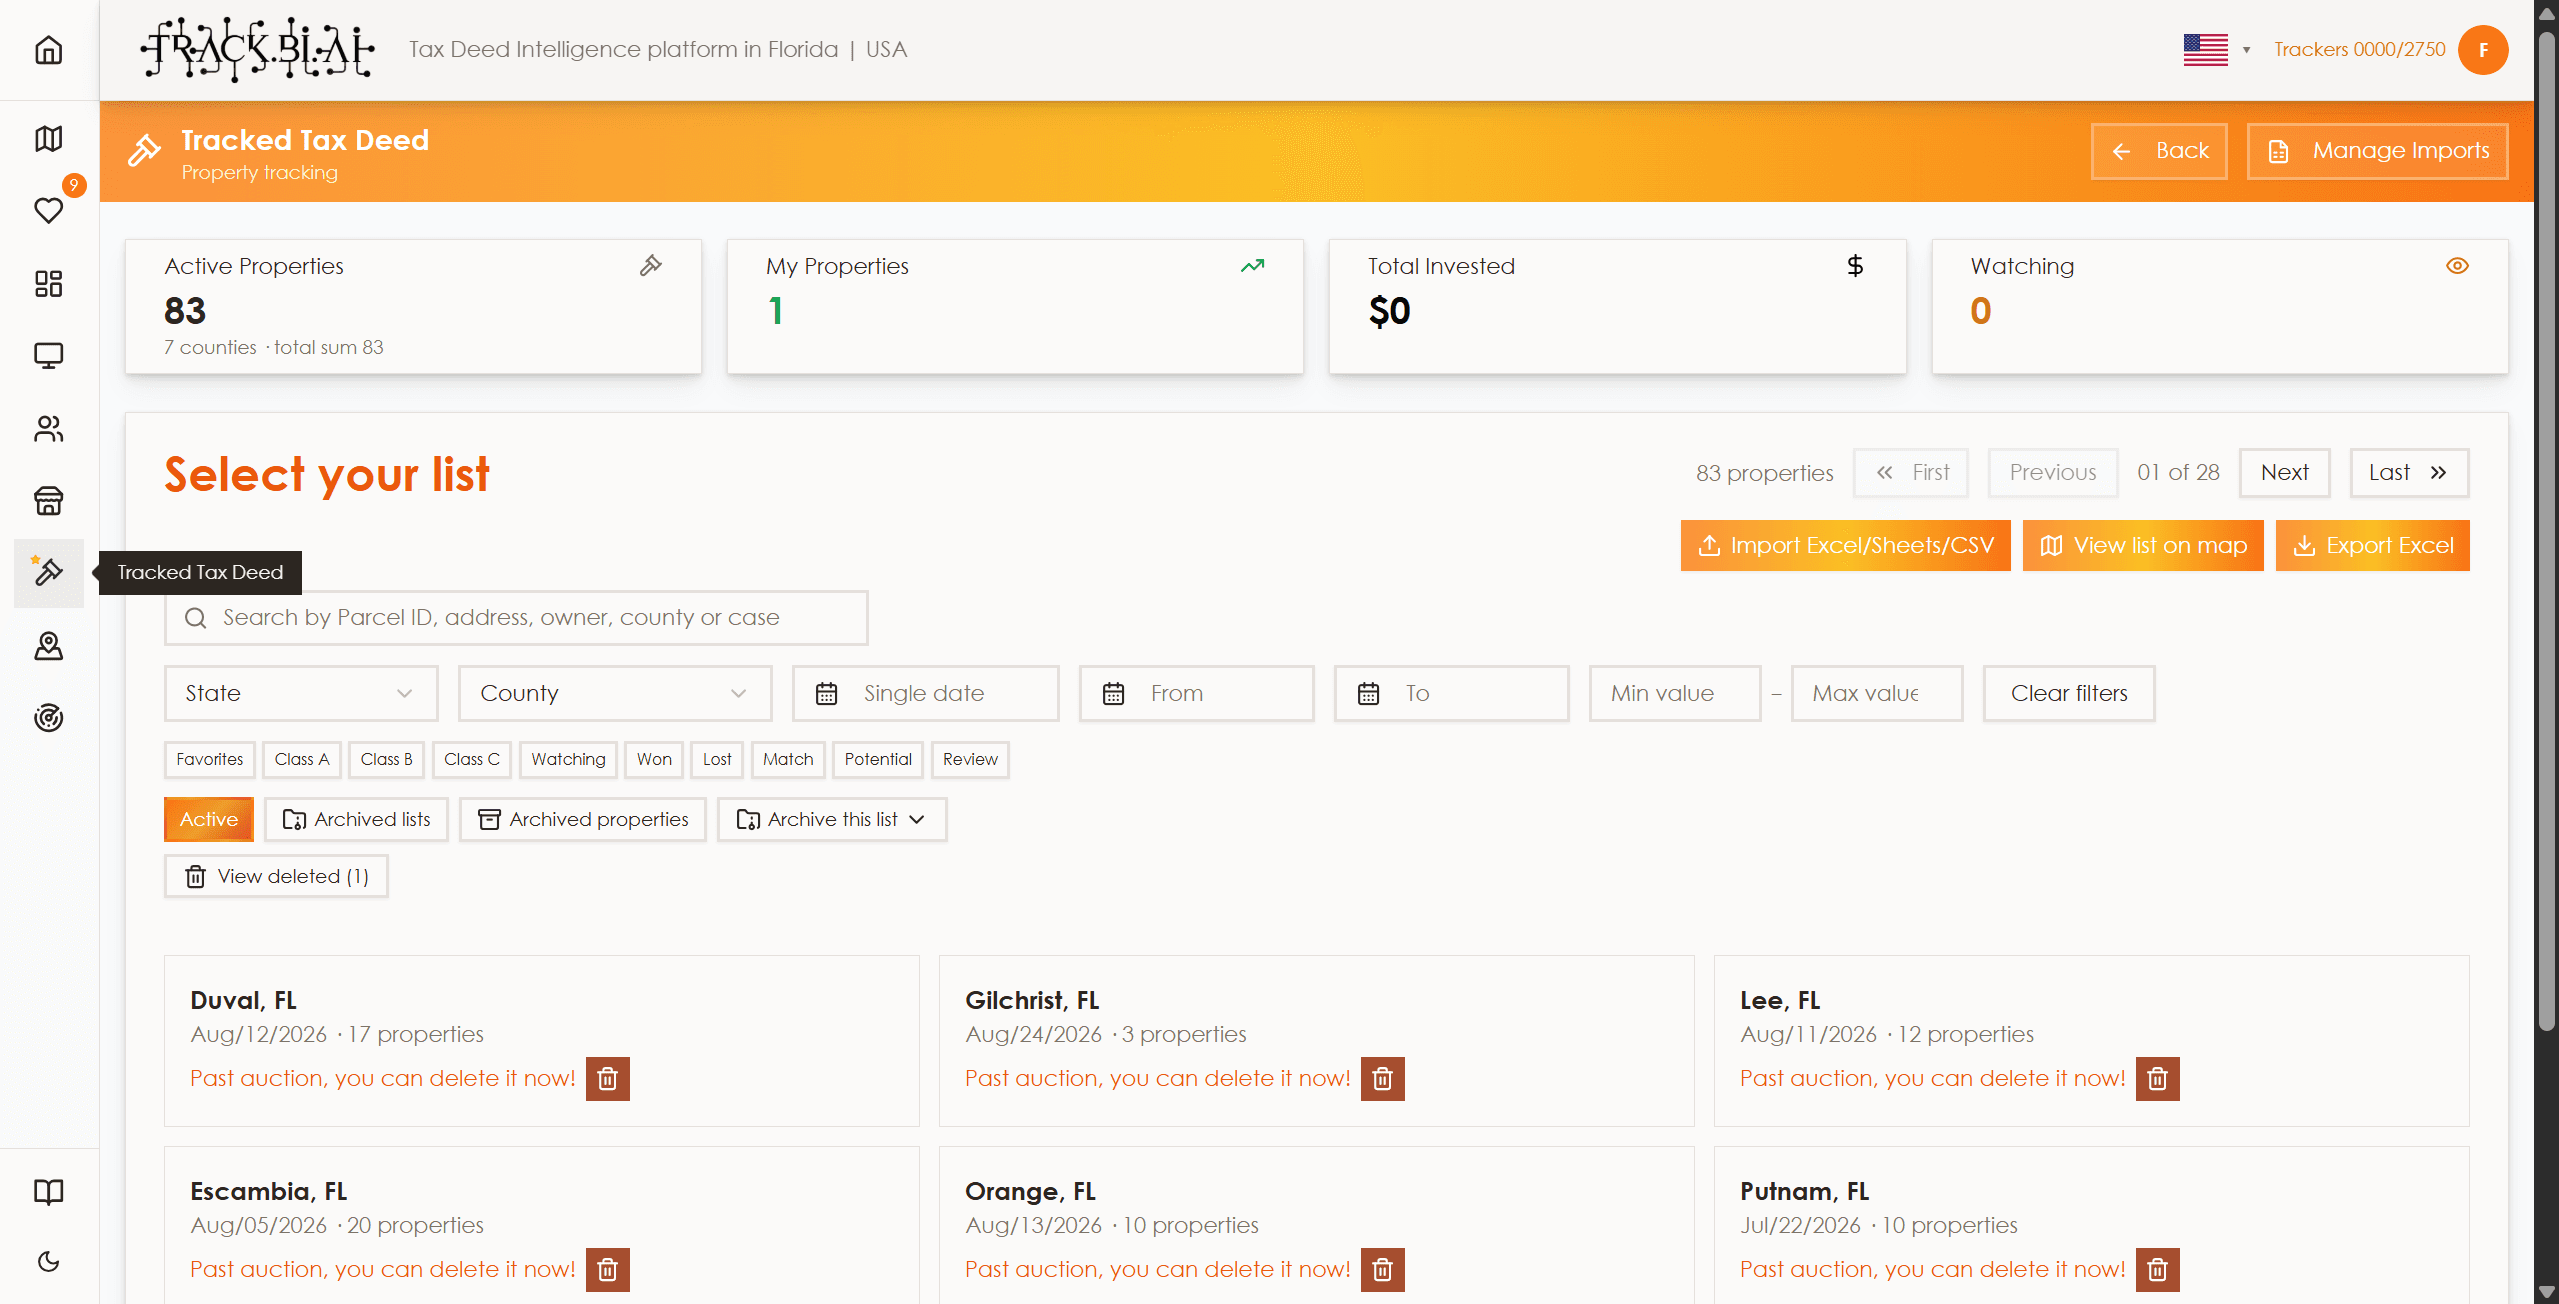The height and width of the screenshot is (1304, 2559).
Task: Click View list on map button
Action: click(x=2143, y=546)
